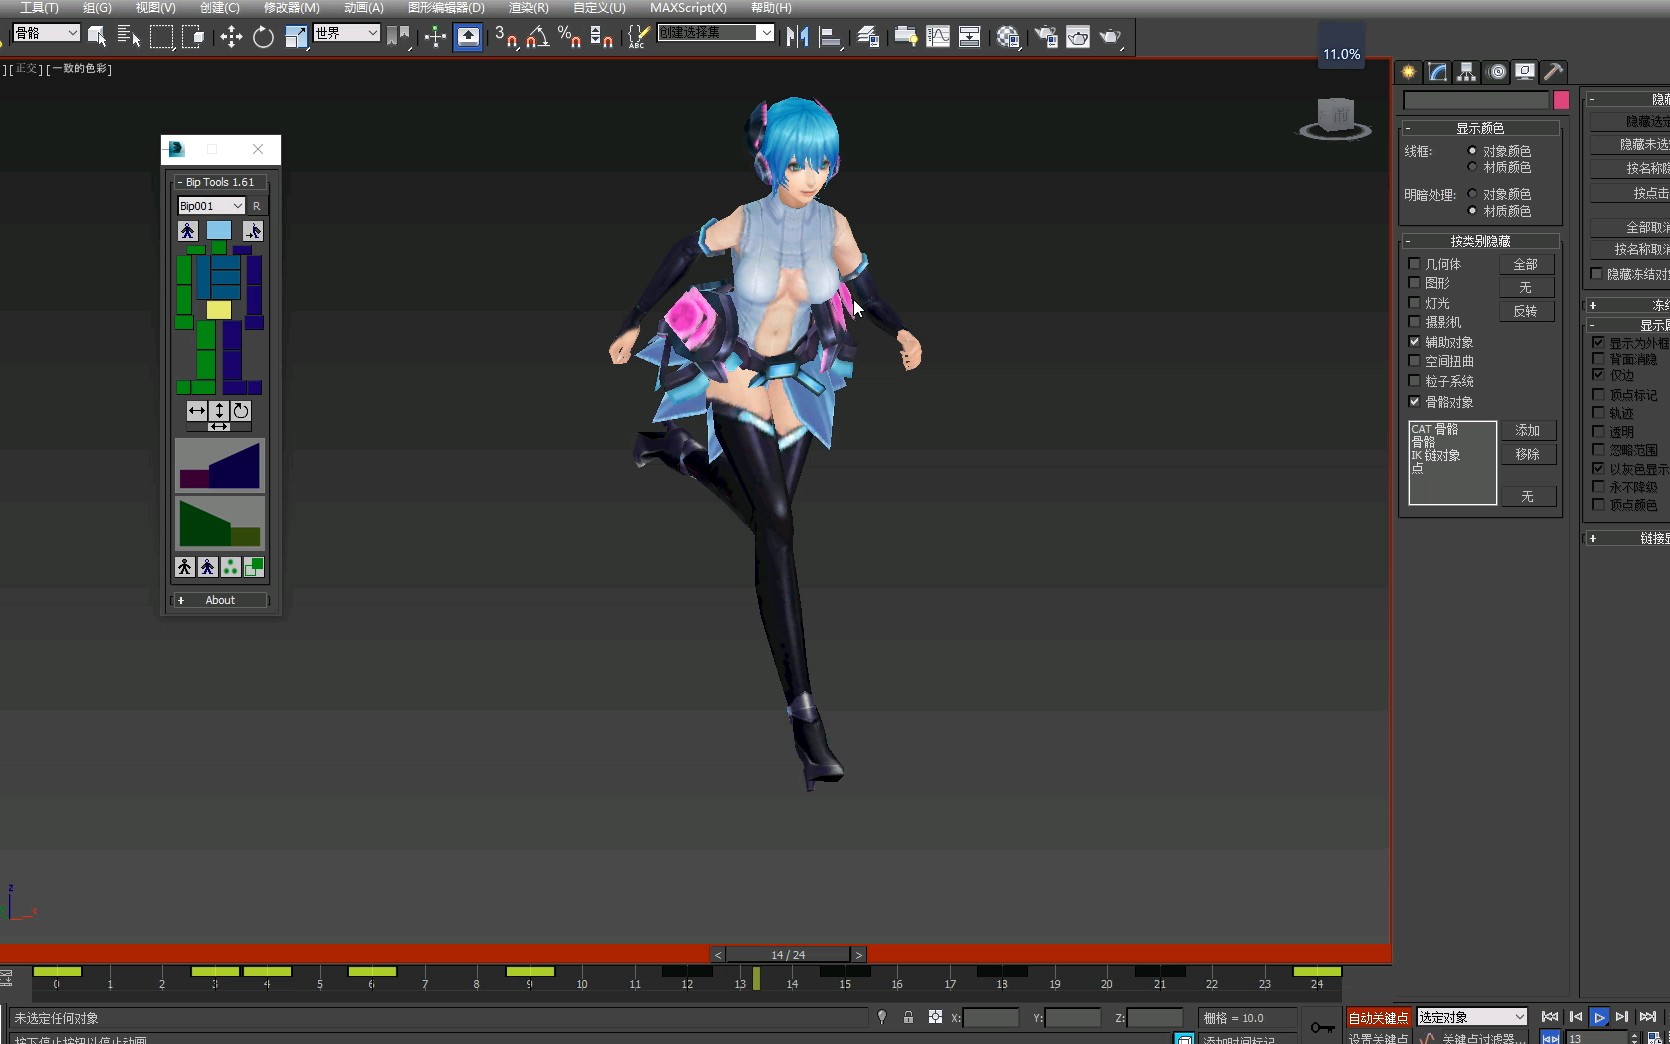Switch to the Display command panel tab
The height and width of the screenshot is (1044, 1670).
coord(1524,72)
